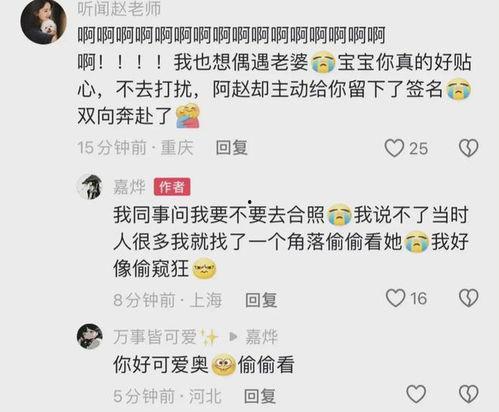Open 嘉烨's profile avatar

tap(89, 186)
